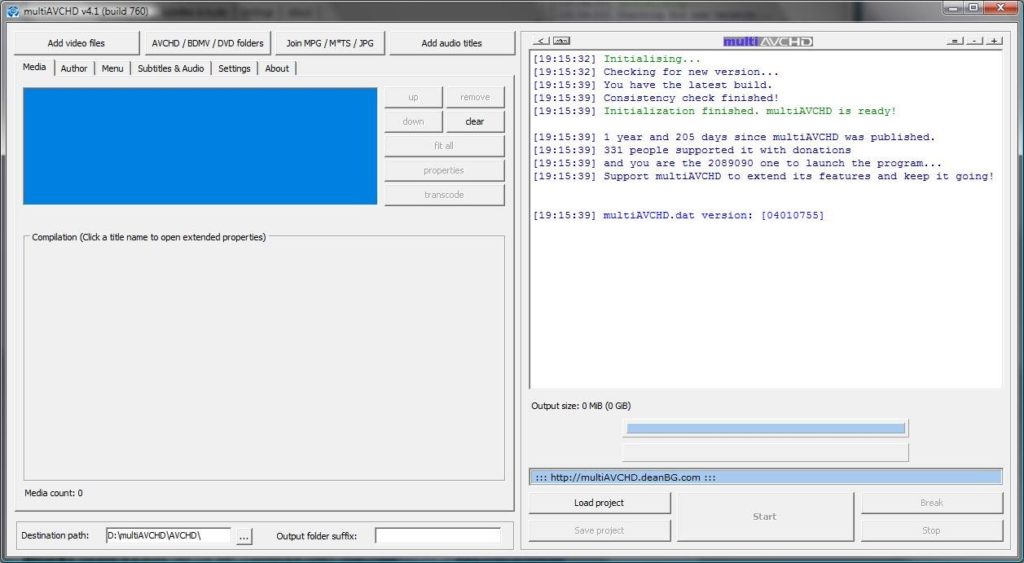1024x563 pixels.
Task: Click the Destination path field
Action: click(168, 536)
